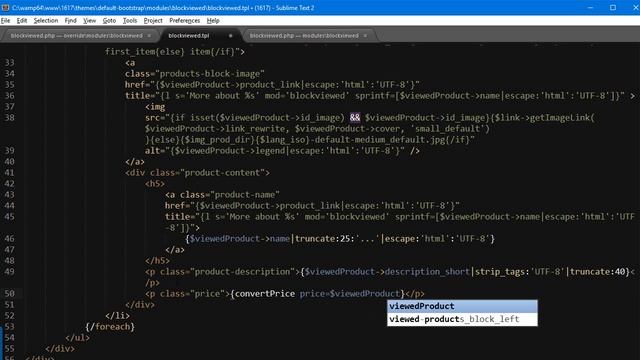Click line number 33 in gutter

9,62
